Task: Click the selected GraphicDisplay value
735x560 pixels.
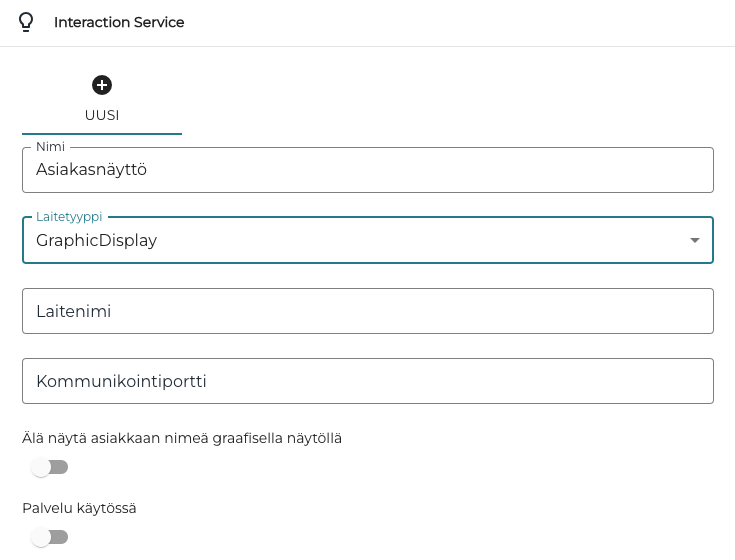Action: tap(97, 240)
